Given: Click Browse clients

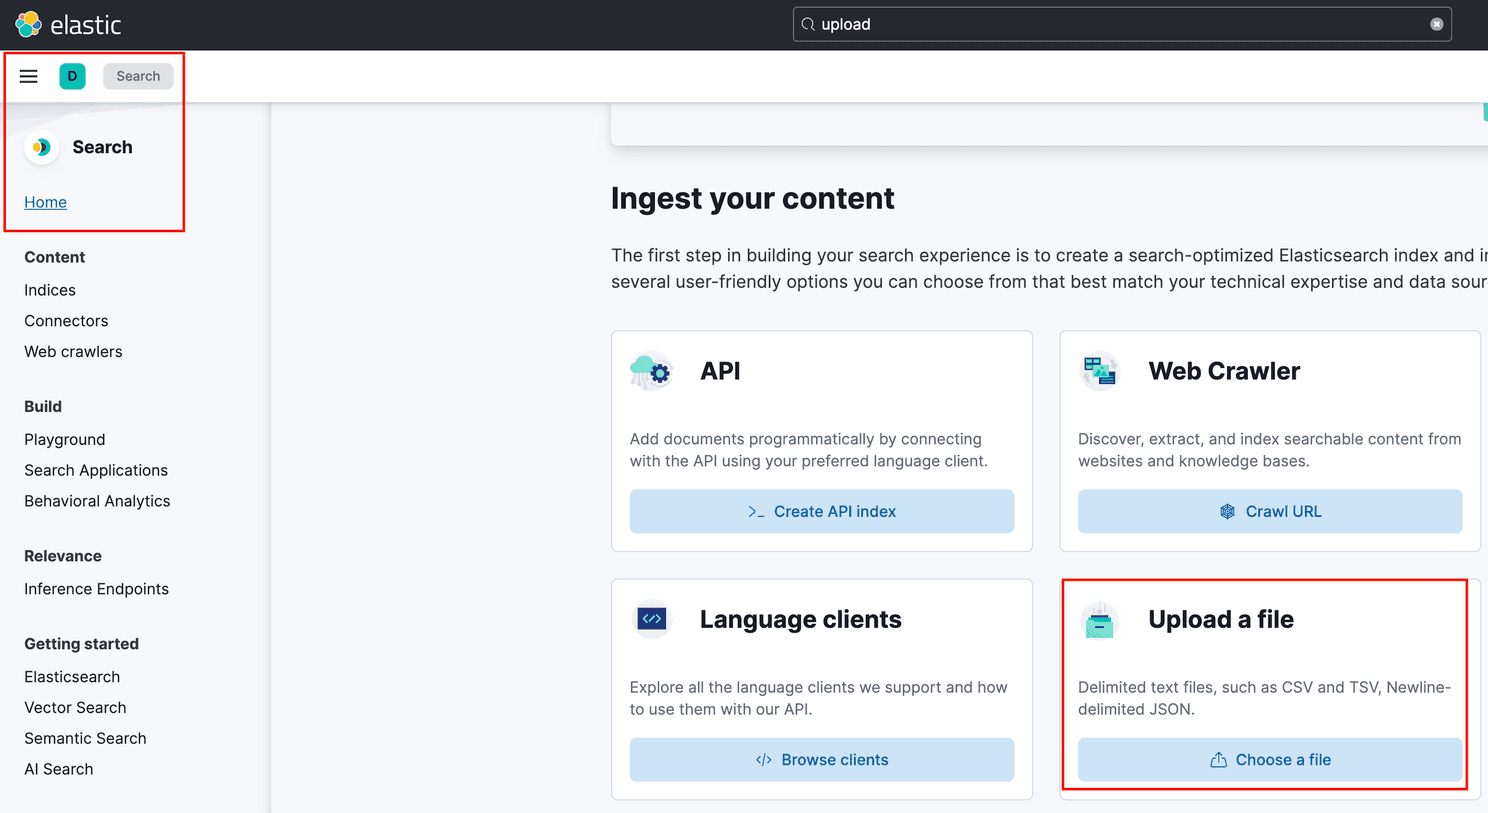Looking at the screenshot, I should click(x=821, y=759).
